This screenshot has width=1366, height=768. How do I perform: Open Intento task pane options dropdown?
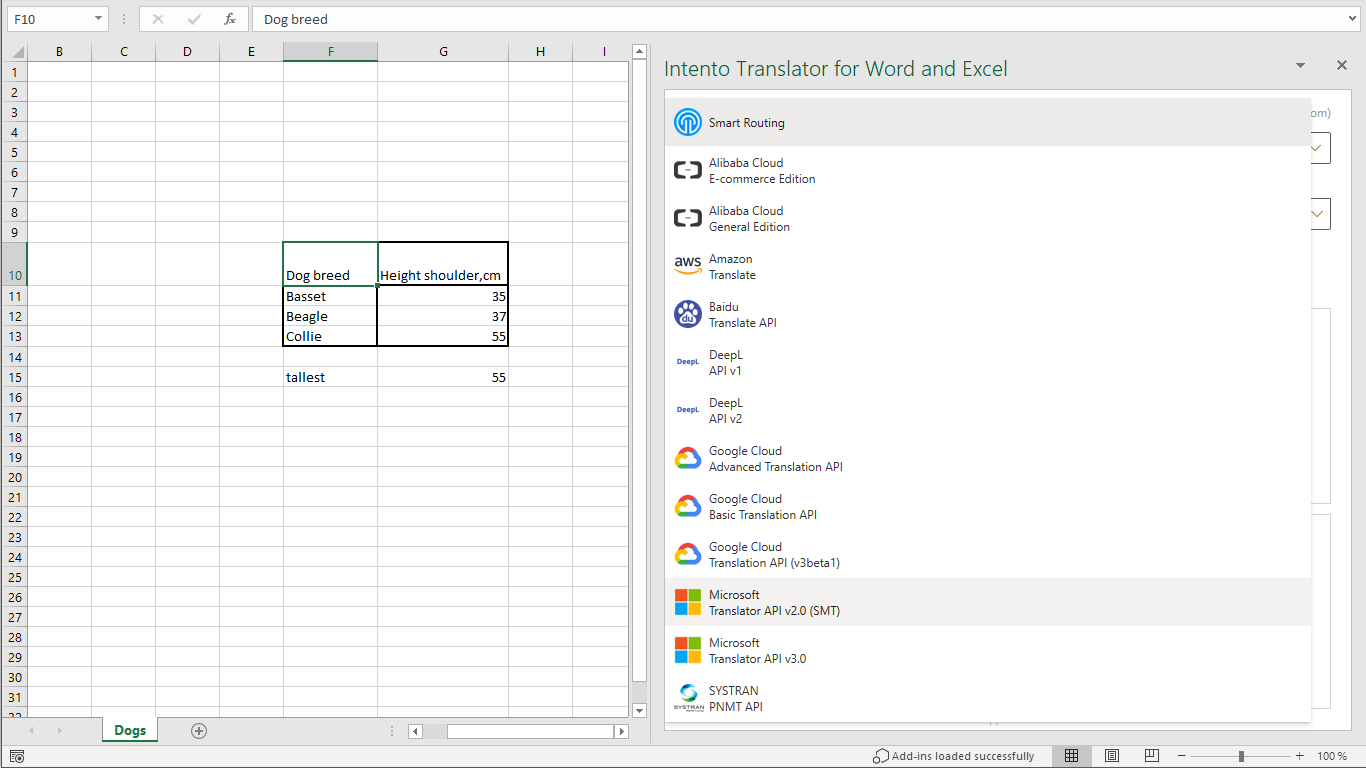pos(1300,66)
